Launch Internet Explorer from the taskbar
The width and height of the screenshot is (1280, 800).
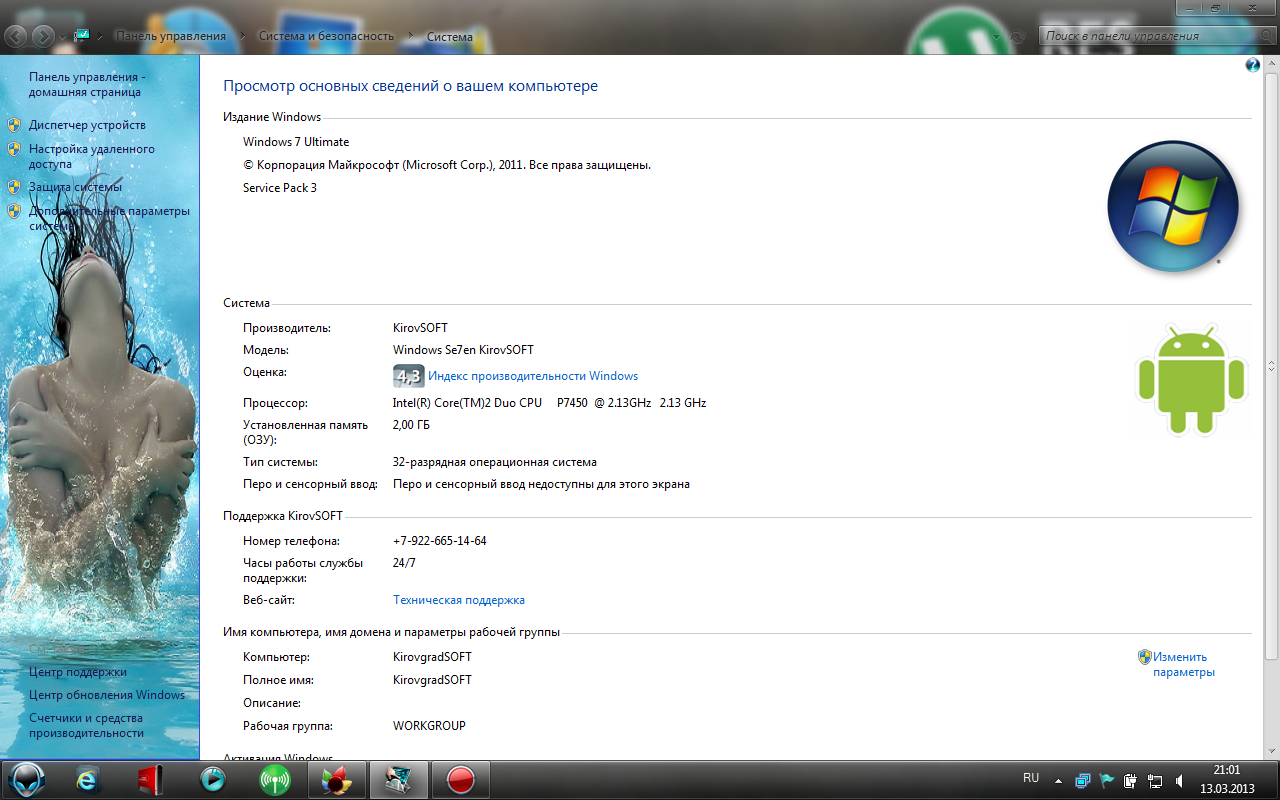[x=89, y=779]
